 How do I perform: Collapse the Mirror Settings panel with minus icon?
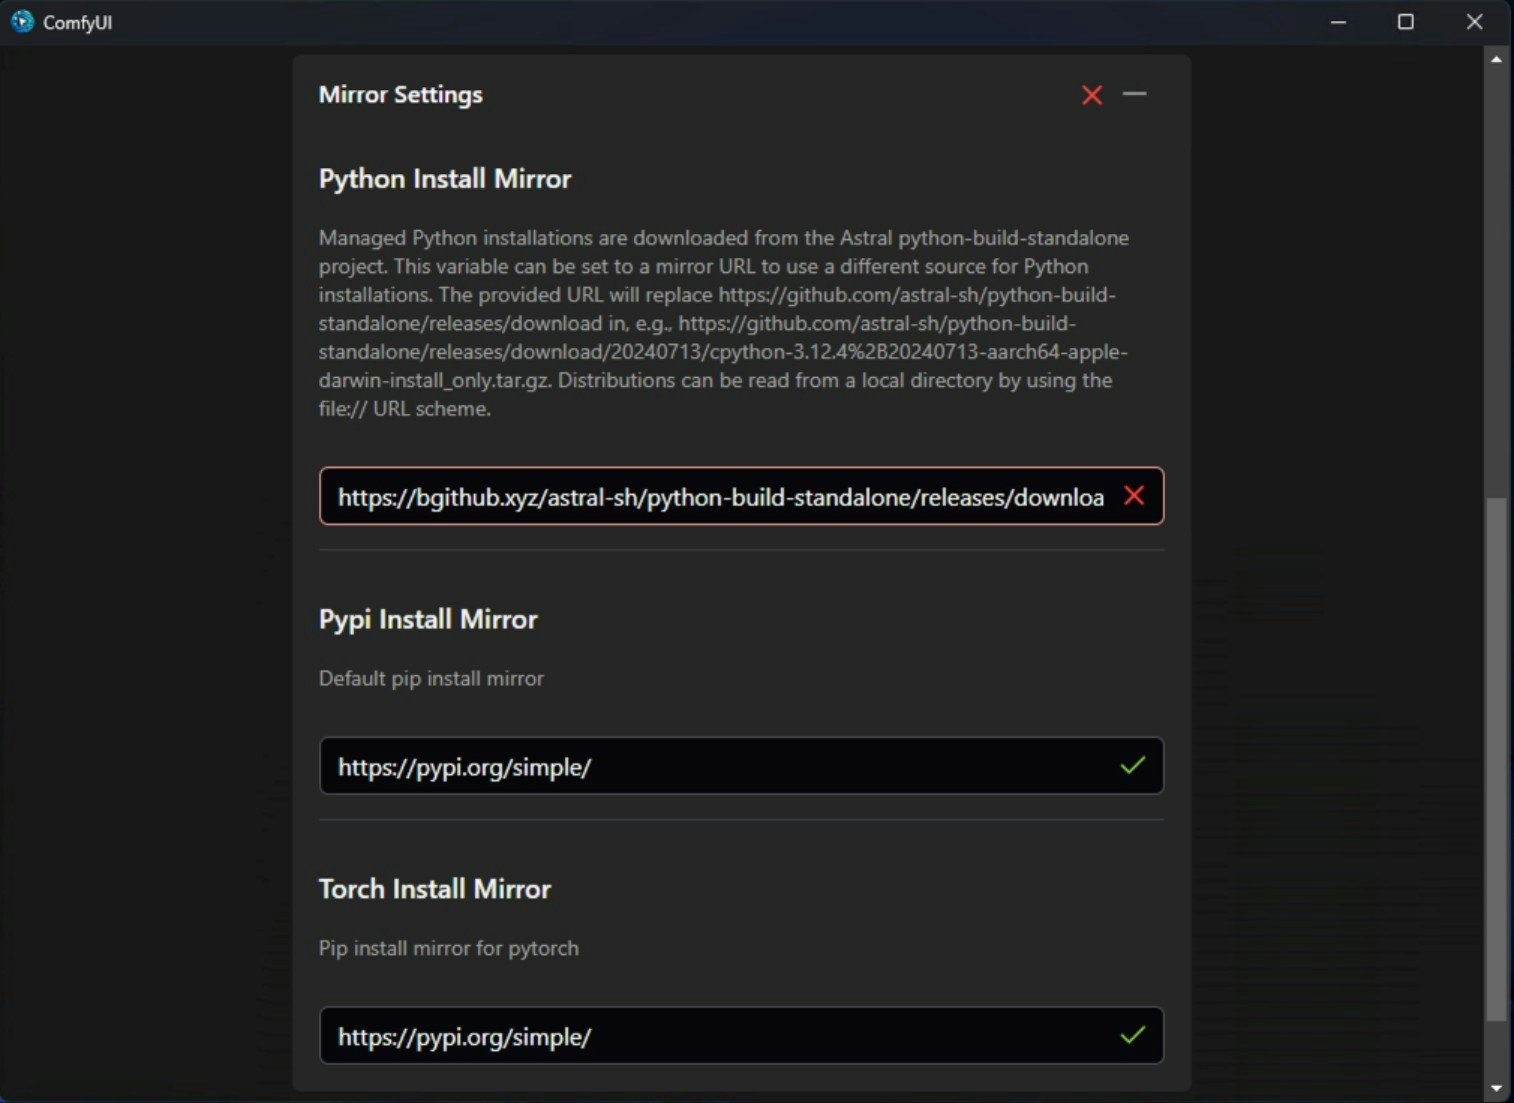point(1135,95)
